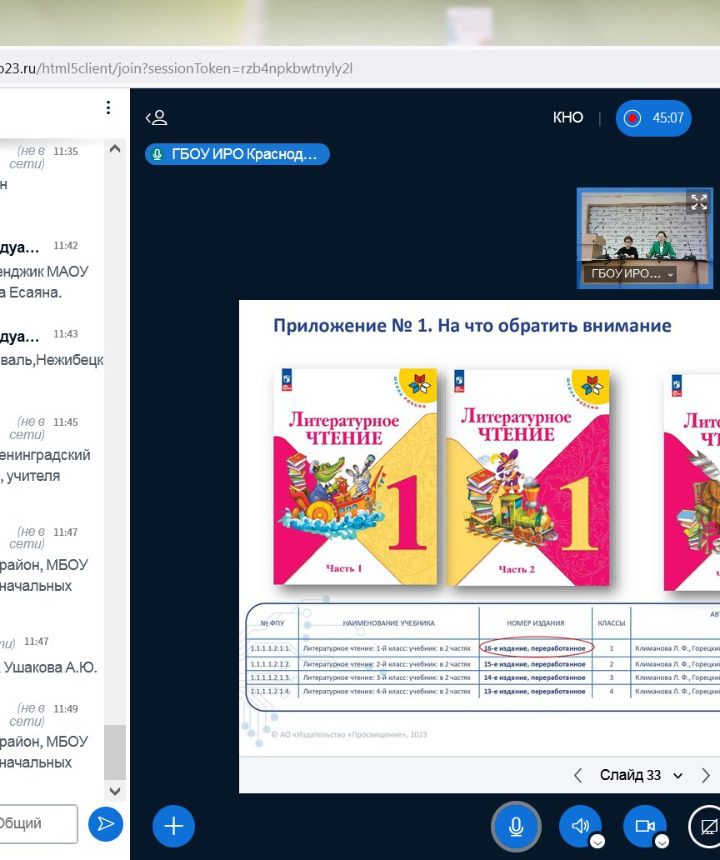Click the share screen icon

pyautogui.click(x=708, y=826)
